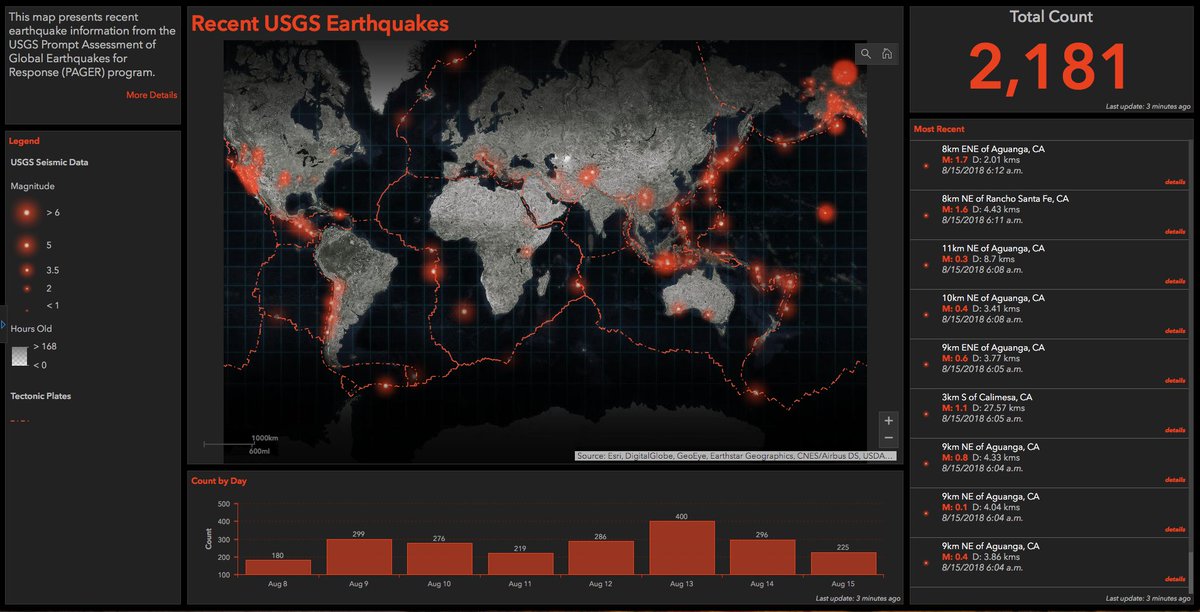Click the Esri source attribution text
This screenshot has height=612, width=1200.
tap(736, 456)
